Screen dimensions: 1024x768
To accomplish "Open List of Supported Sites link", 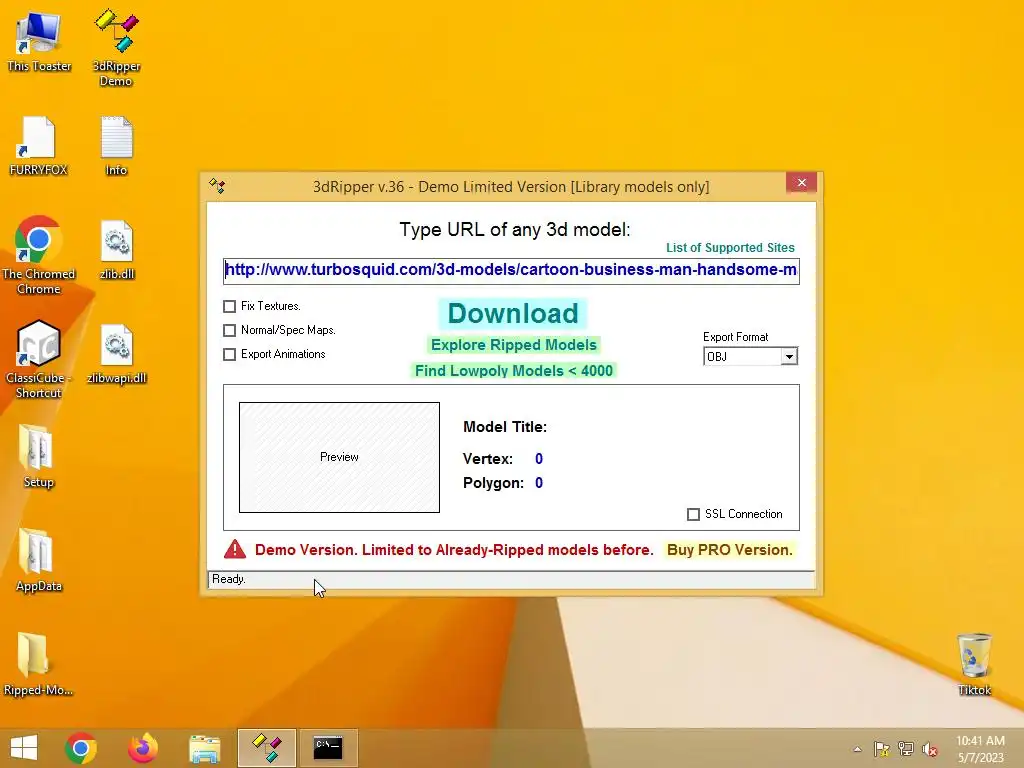I will click(730, 248).
